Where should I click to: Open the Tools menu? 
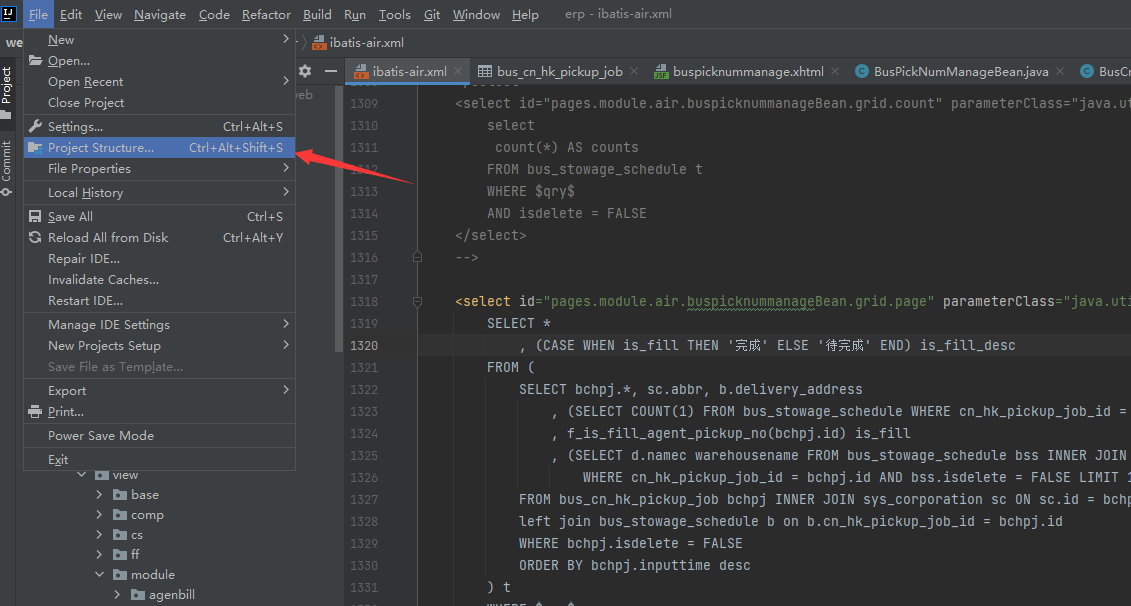pyautogui.click(x=395, y=14)
